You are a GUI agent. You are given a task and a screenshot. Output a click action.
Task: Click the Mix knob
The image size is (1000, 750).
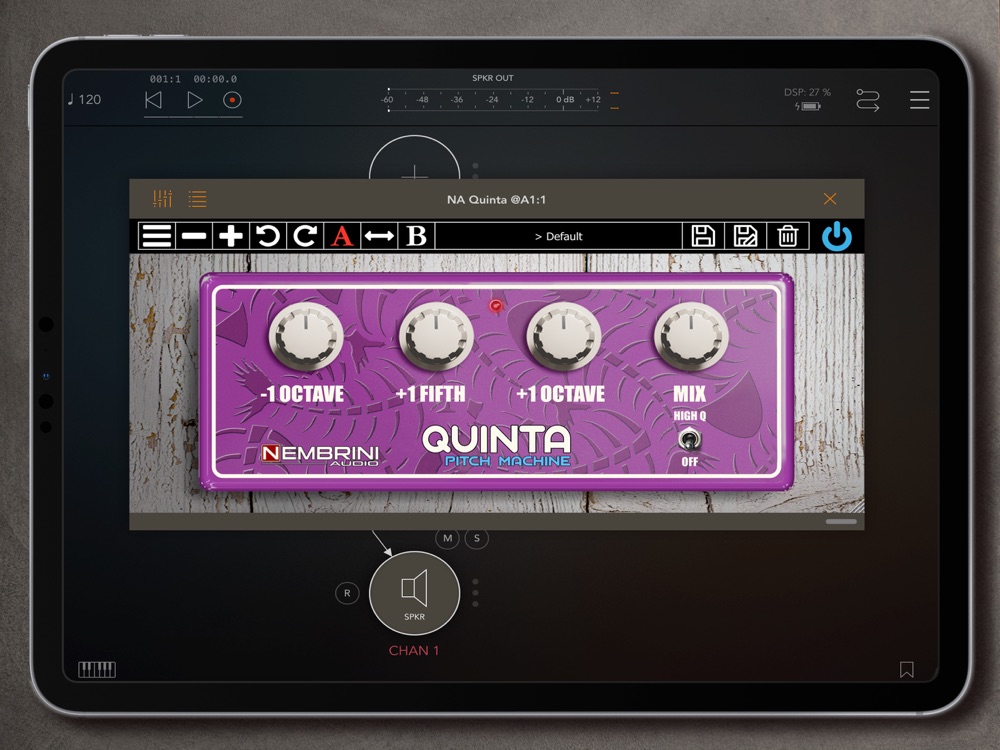coord(691,336)
